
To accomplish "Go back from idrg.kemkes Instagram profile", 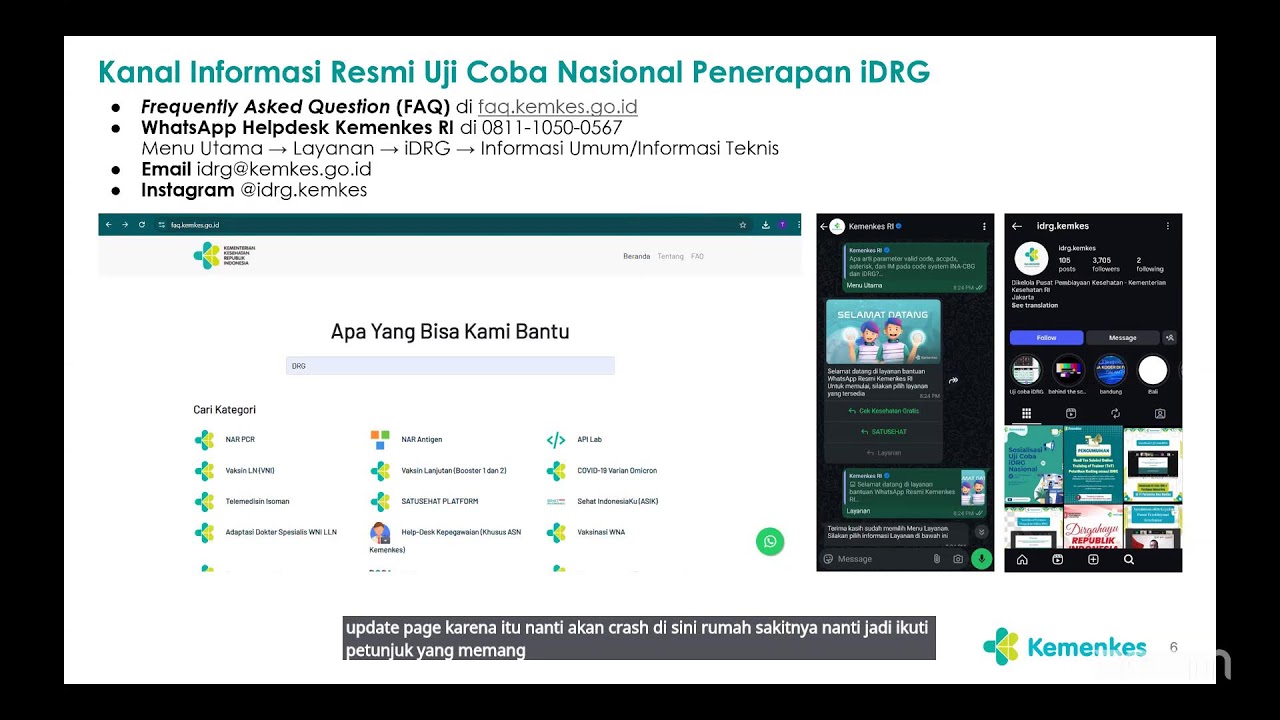I will (1017, 226).
